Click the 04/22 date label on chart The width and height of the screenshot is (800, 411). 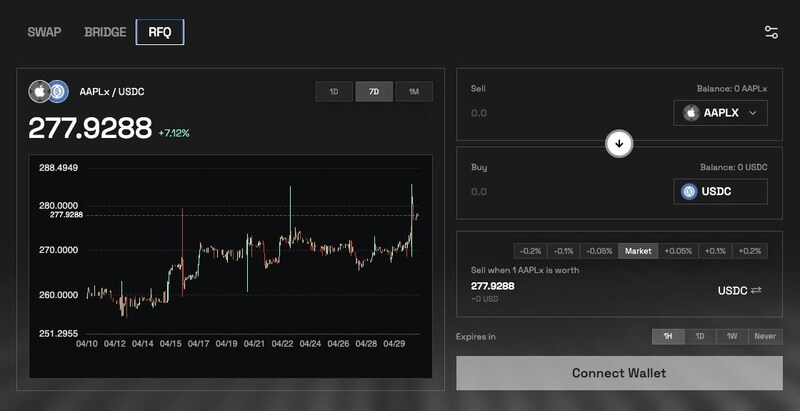282,344
